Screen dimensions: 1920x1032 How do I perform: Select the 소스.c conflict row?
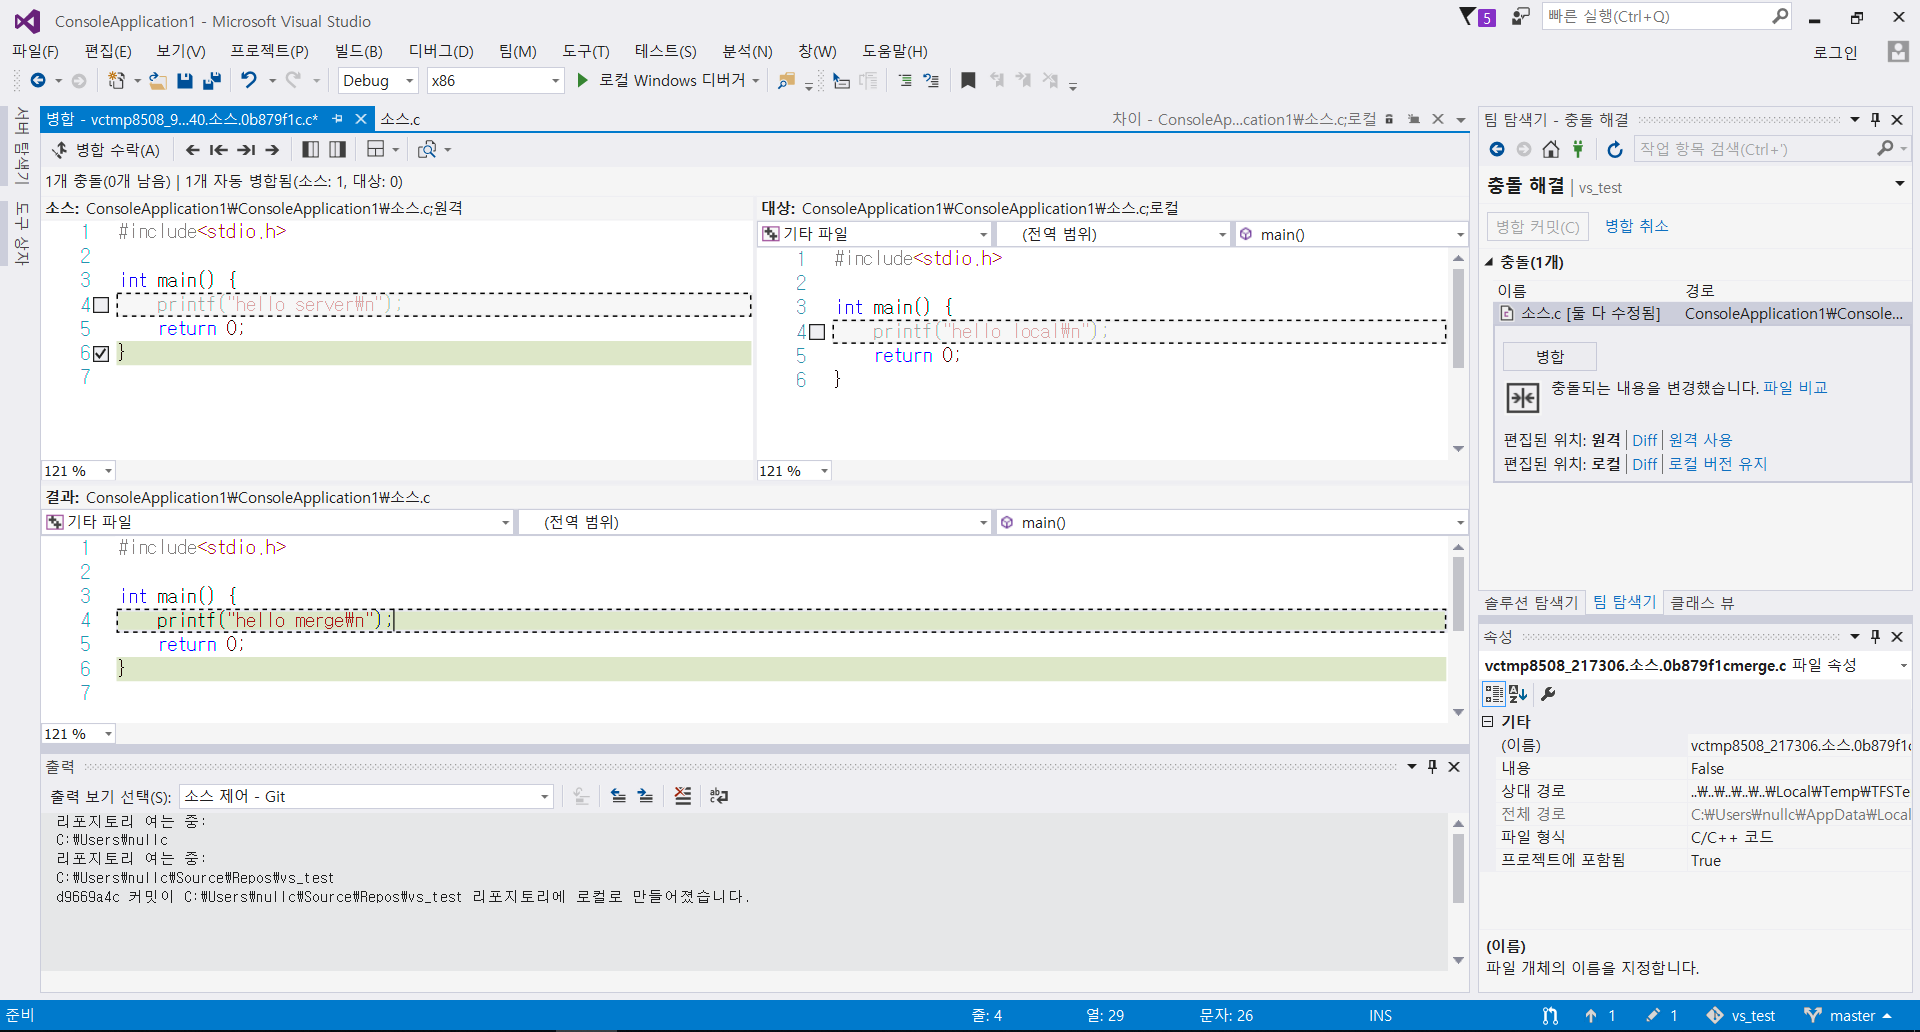pos(1701,314)
